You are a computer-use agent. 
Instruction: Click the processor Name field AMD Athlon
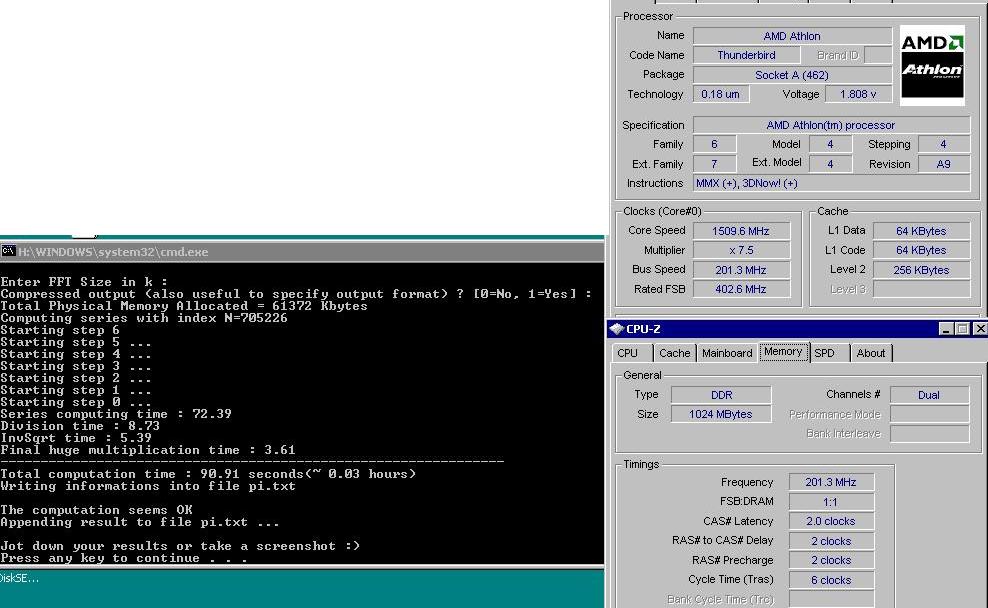(792, 36)
